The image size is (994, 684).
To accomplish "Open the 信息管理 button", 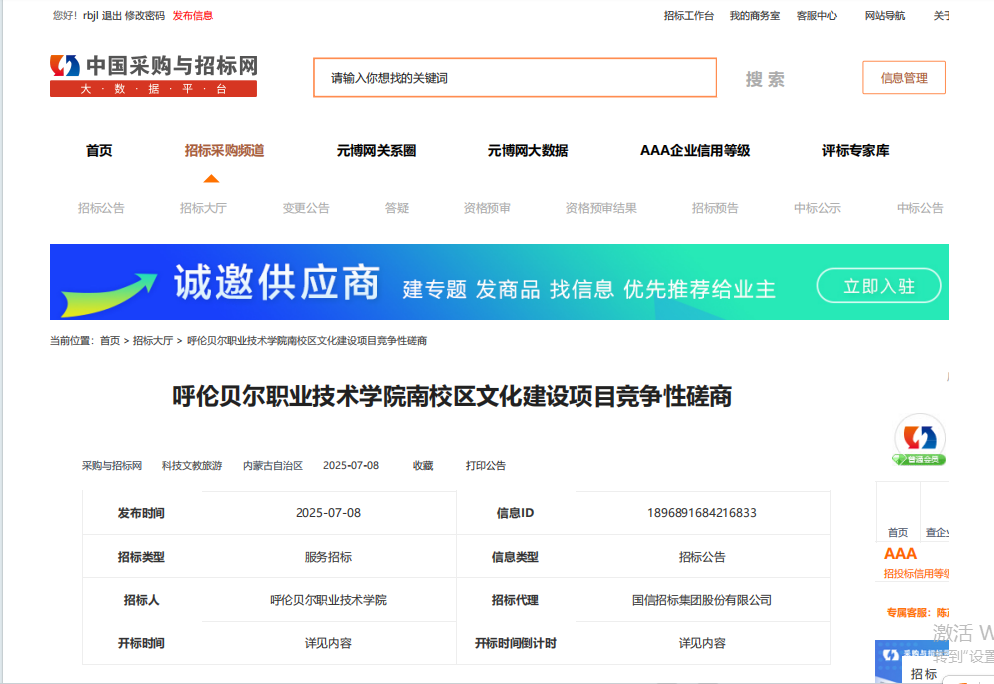I will click(904, 78).
